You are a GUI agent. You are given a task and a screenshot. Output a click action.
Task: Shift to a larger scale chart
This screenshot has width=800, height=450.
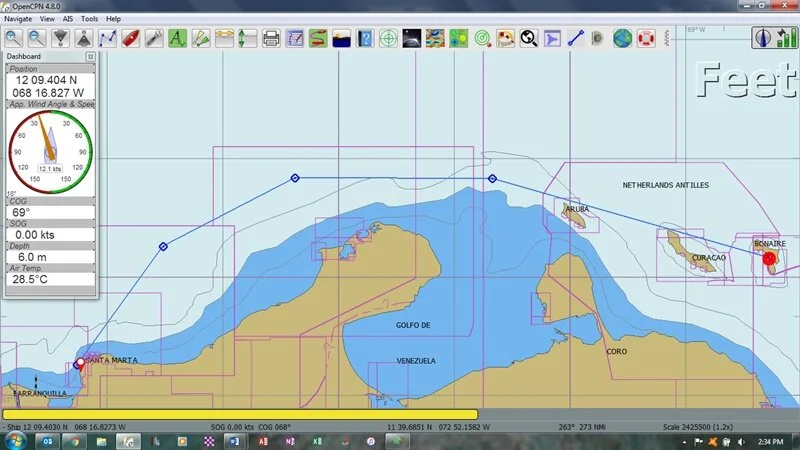[60, 38]
